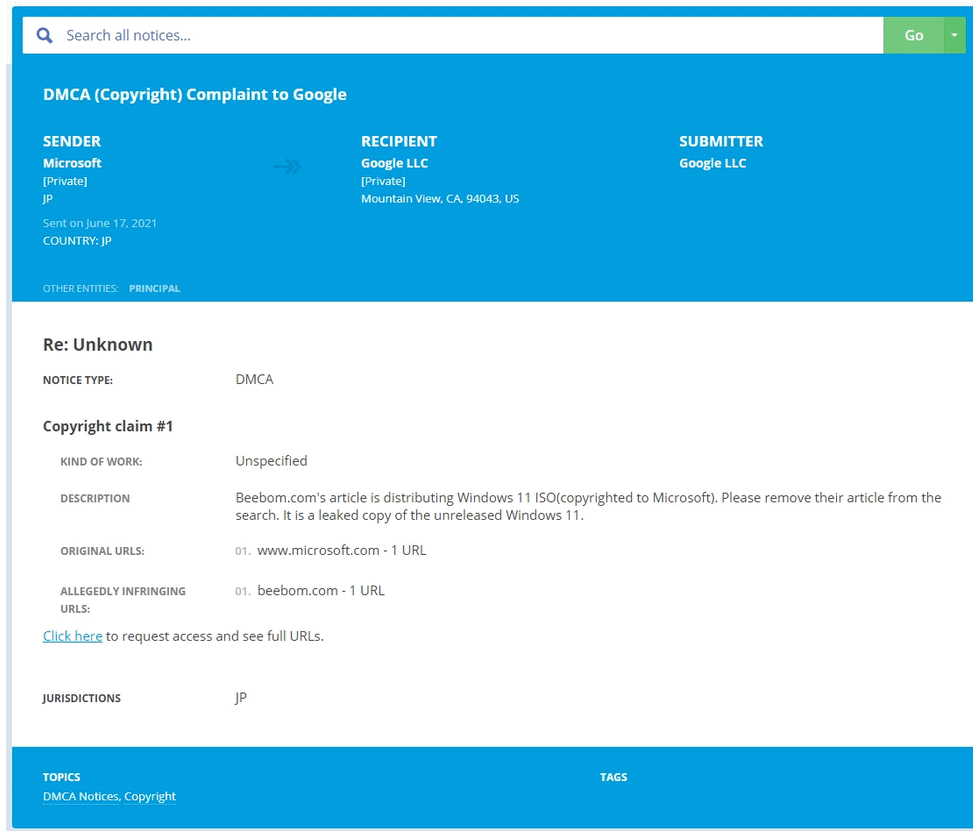Click the 'DESCRIPTION' label
Image resolution: width=973 pixels, height=832 pixels.
pyautogui.click(x=95, y=498)
